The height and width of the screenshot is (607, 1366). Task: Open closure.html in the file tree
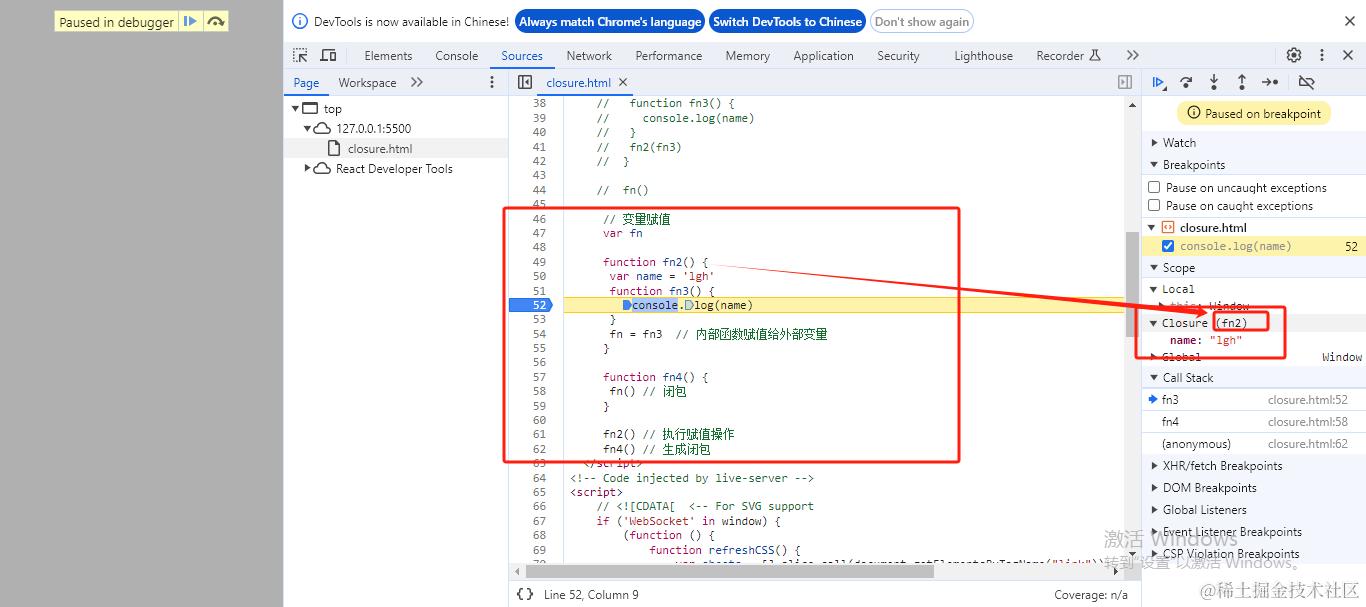[380, 149]
